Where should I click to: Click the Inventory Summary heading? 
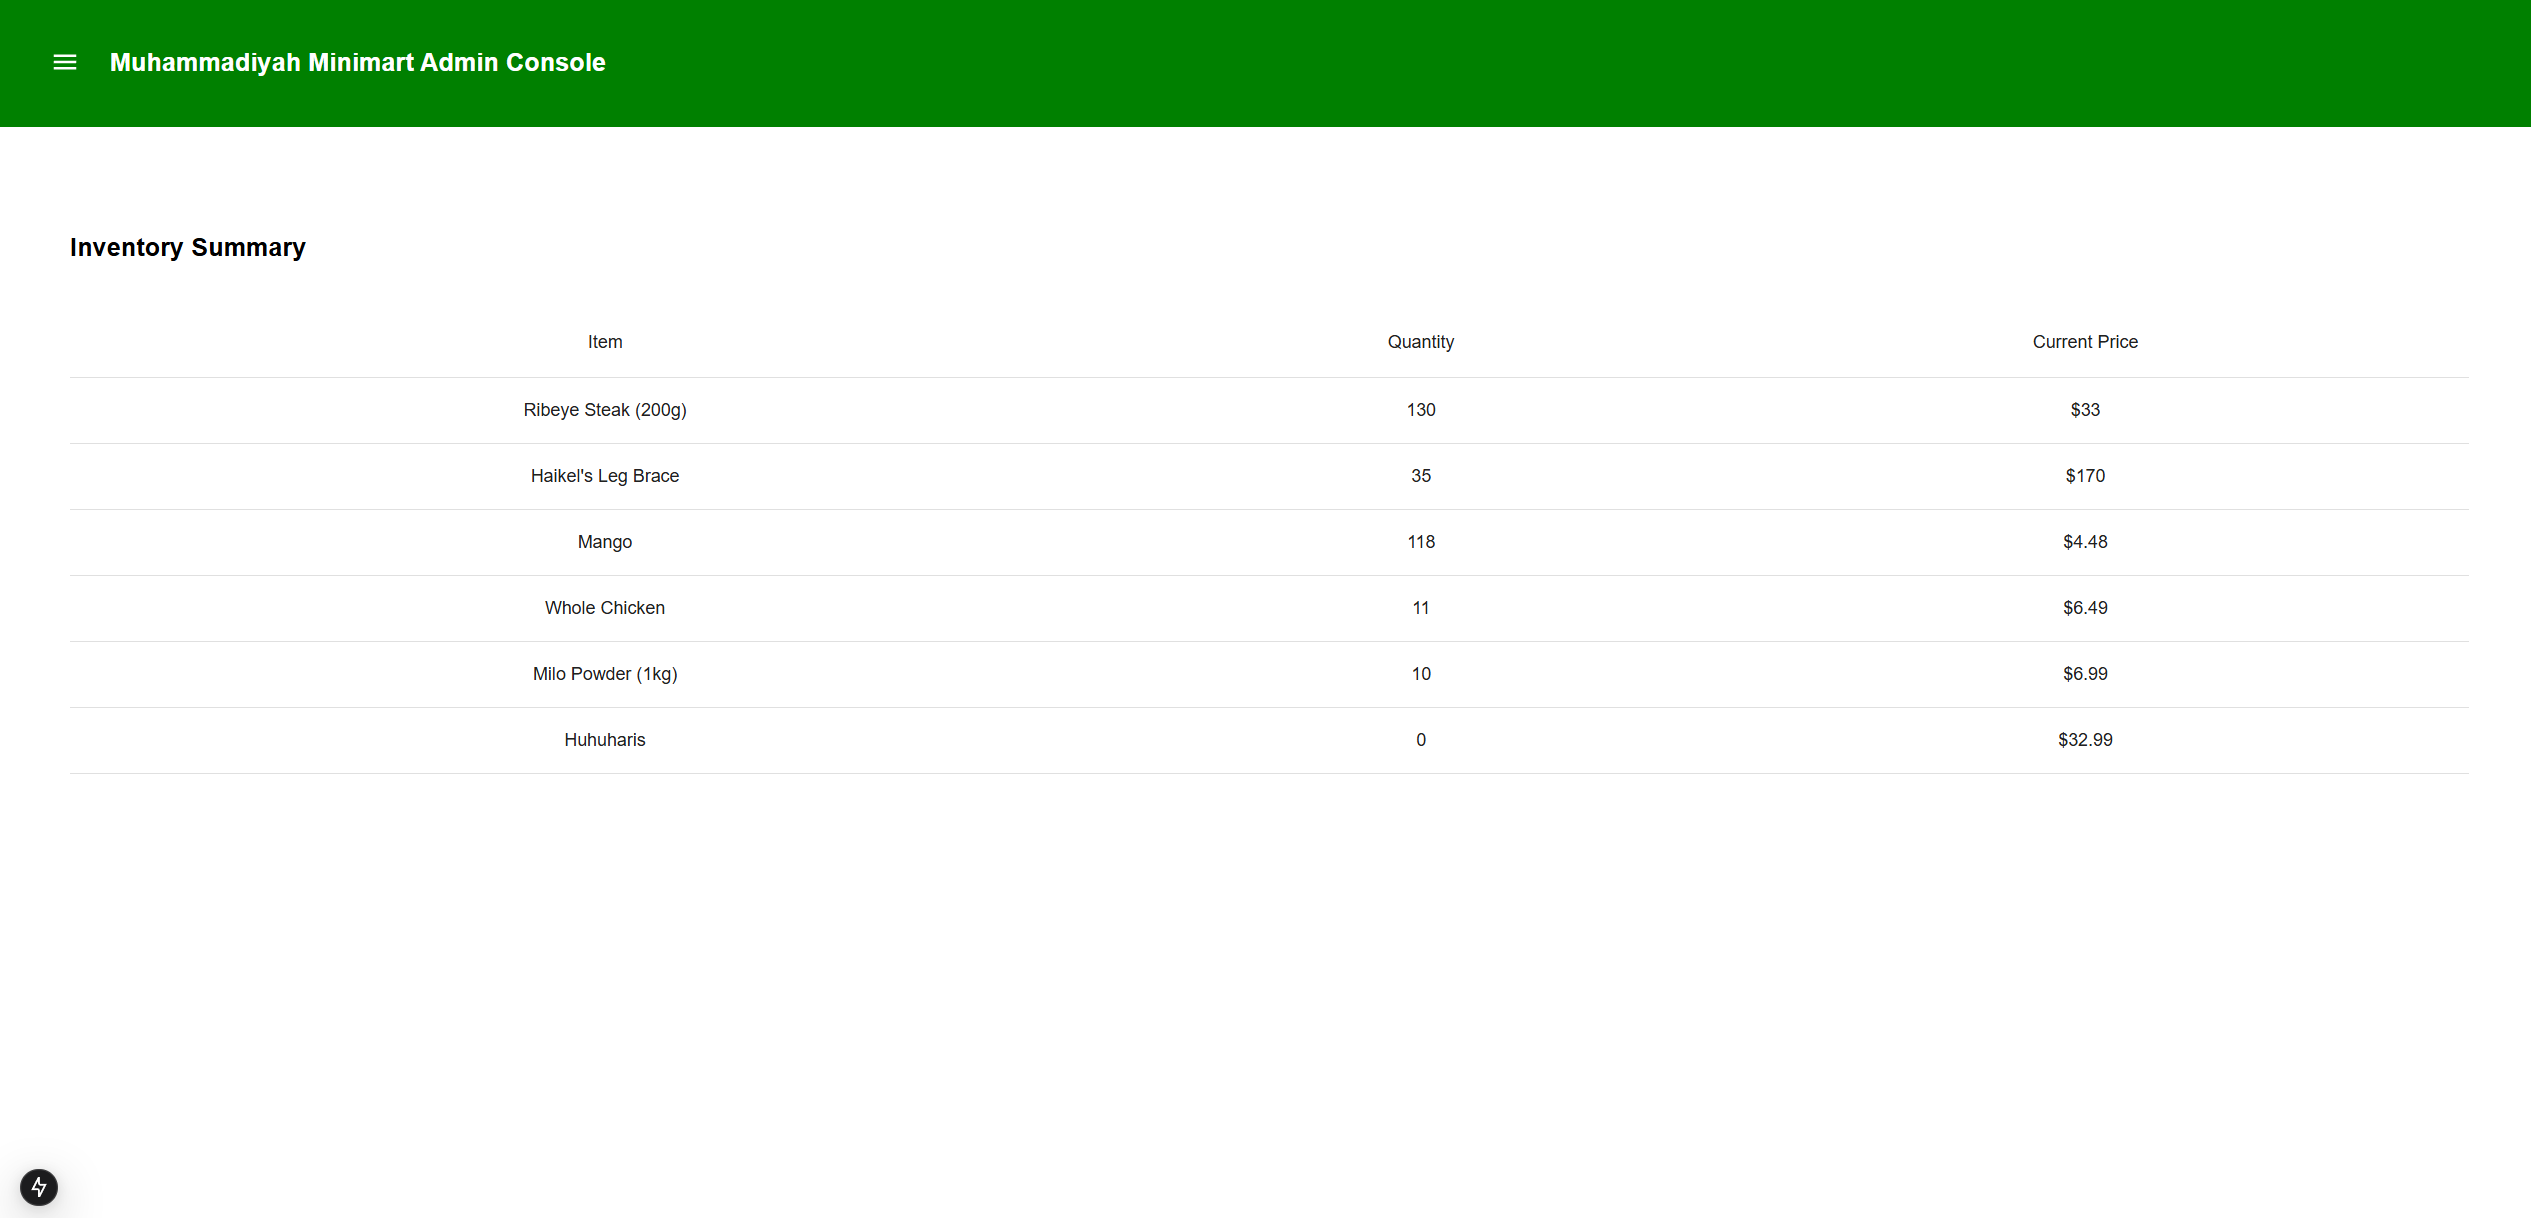[x=187, y=247]
